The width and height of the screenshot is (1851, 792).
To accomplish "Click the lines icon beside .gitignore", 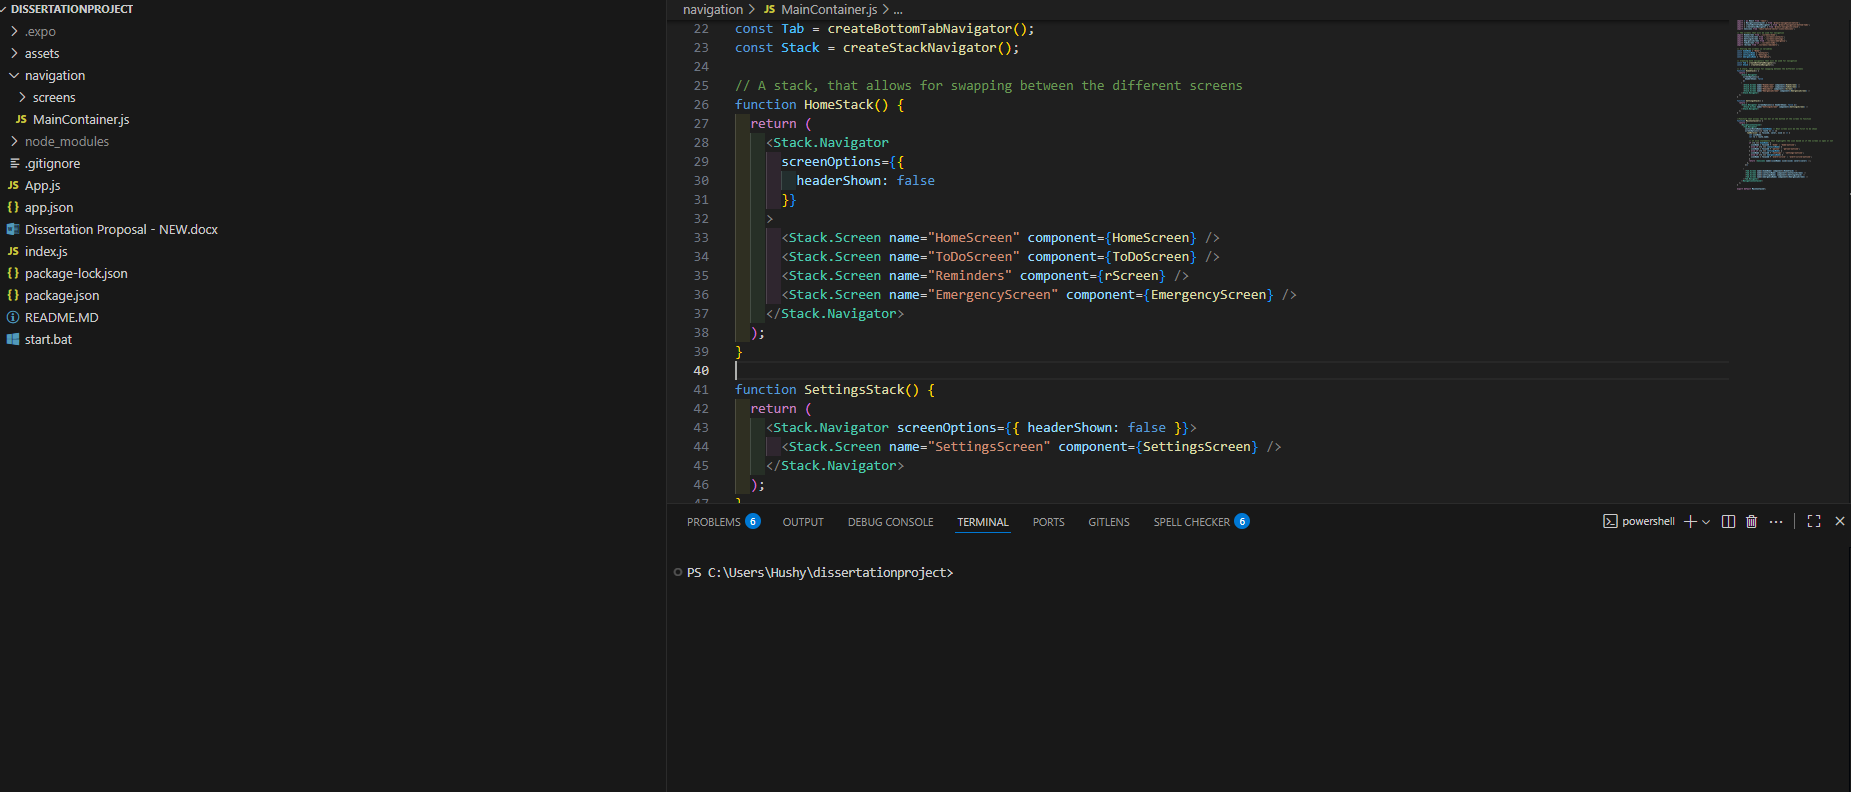I will 14,163.
